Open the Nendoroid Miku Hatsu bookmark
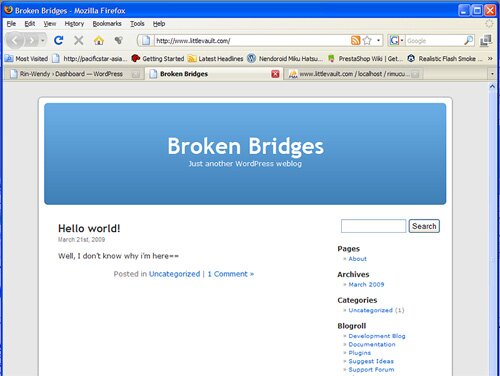 [285, 59]
